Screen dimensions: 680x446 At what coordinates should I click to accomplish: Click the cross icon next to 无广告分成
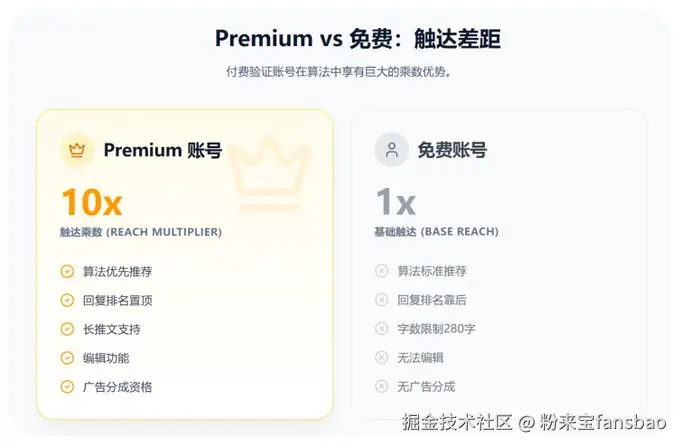(x=381, y=386)
